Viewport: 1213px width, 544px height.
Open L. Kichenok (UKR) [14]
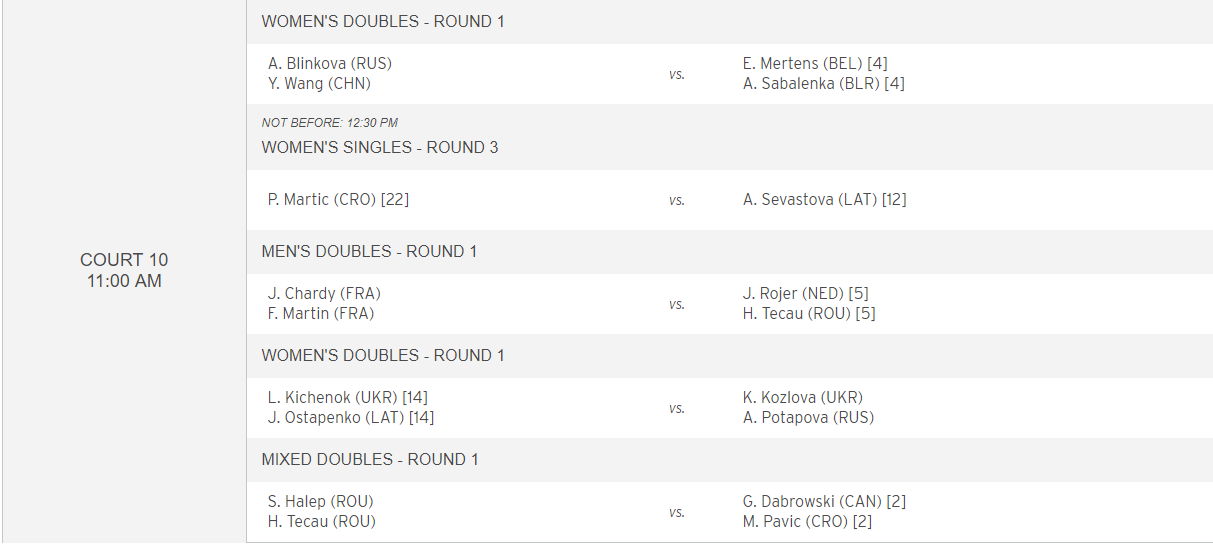click(348, 397)
